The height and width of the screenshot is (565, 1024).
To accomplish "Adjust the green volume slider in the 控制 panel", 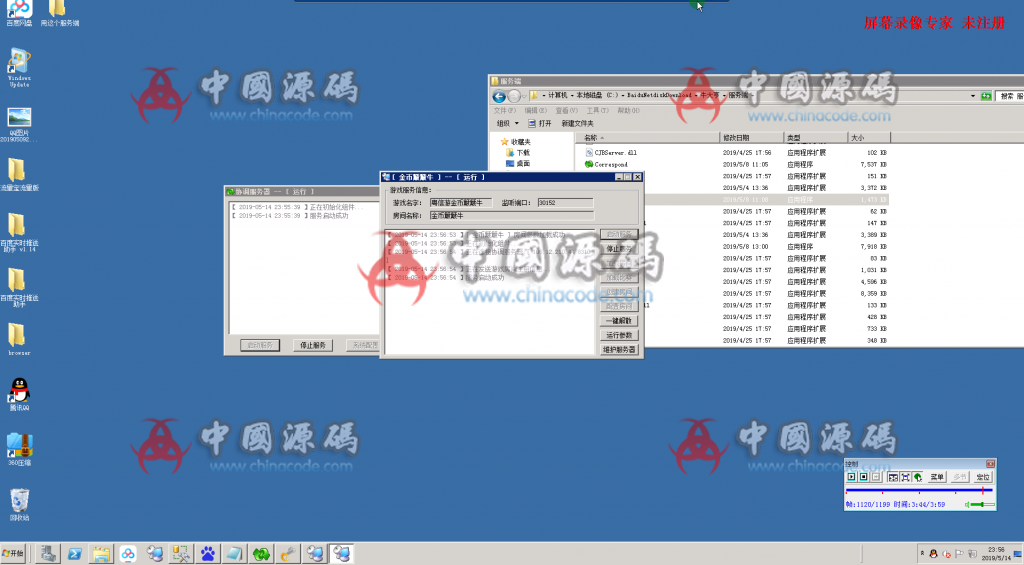I will point(982,504).
